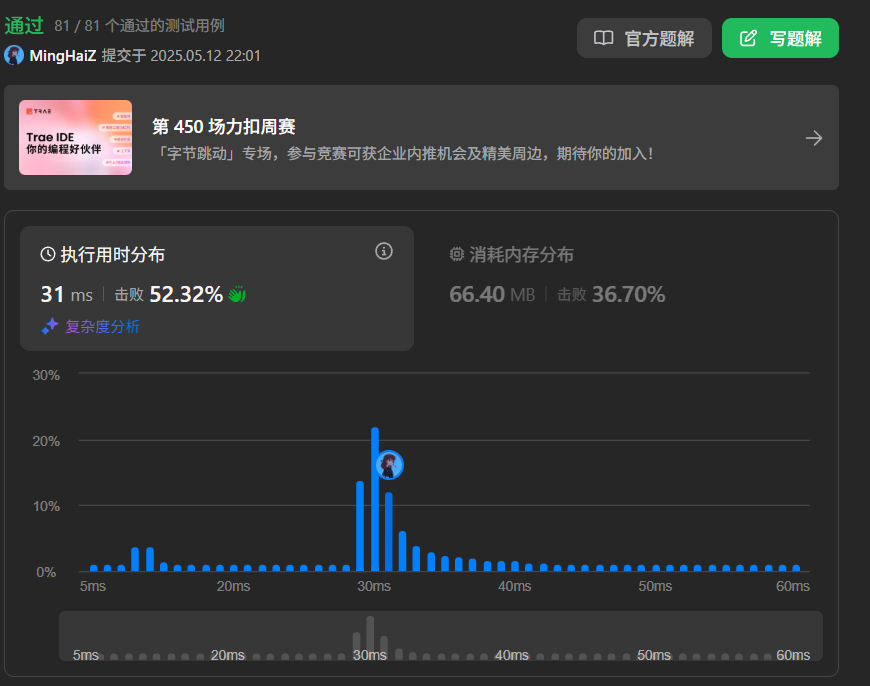
Task: Select the 执行用时分布 runtime card
Action: [x=217, y=288]
